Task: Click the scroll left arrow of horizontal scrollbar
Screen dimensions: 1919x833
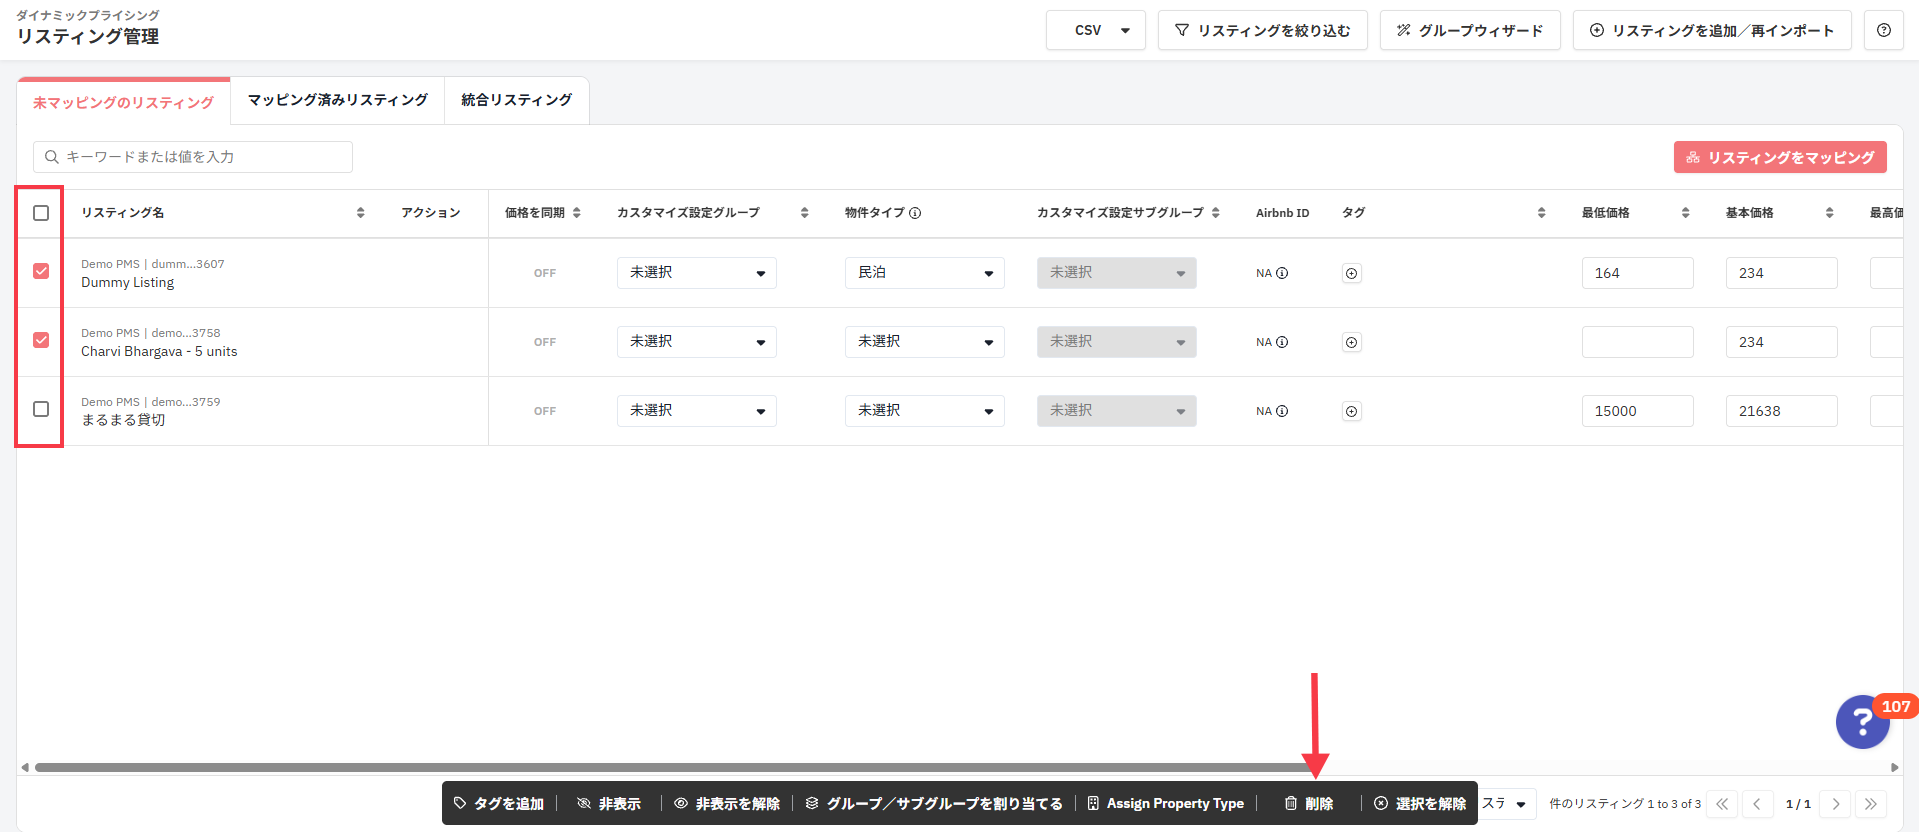Action: (25, 768)
